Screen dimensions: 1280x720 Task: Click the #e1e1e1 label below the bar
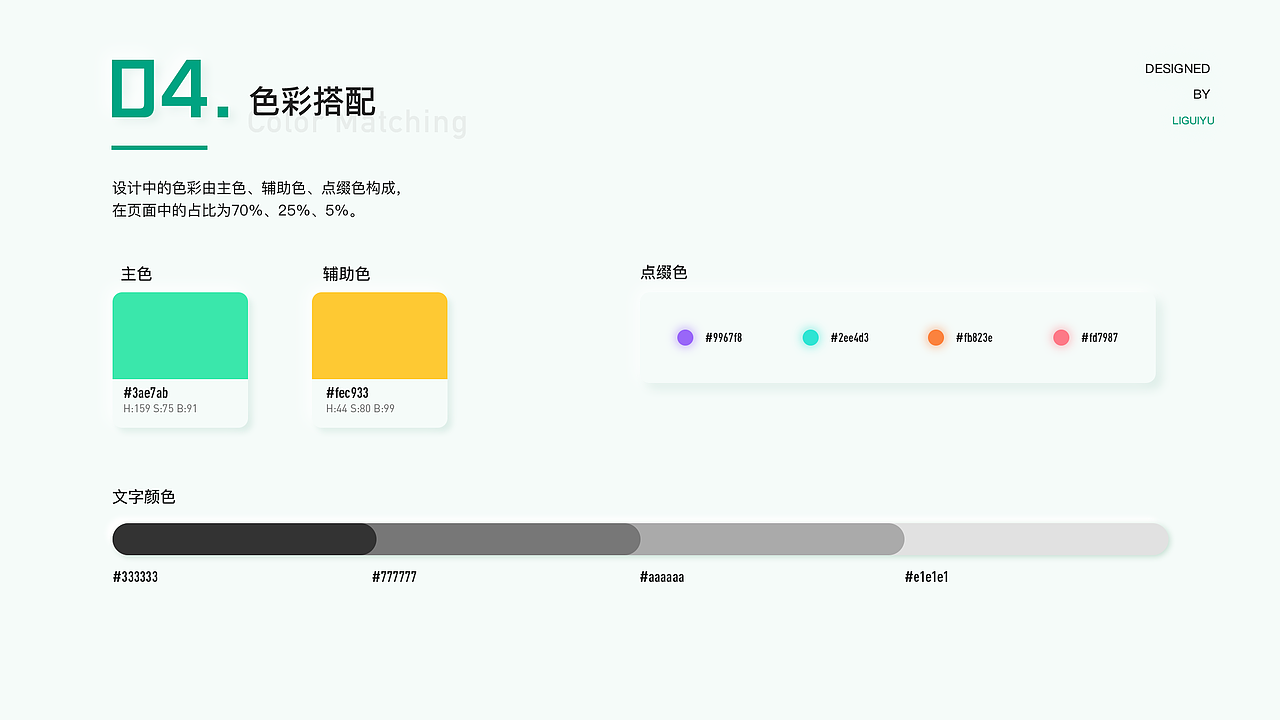[x=927, y=577]
